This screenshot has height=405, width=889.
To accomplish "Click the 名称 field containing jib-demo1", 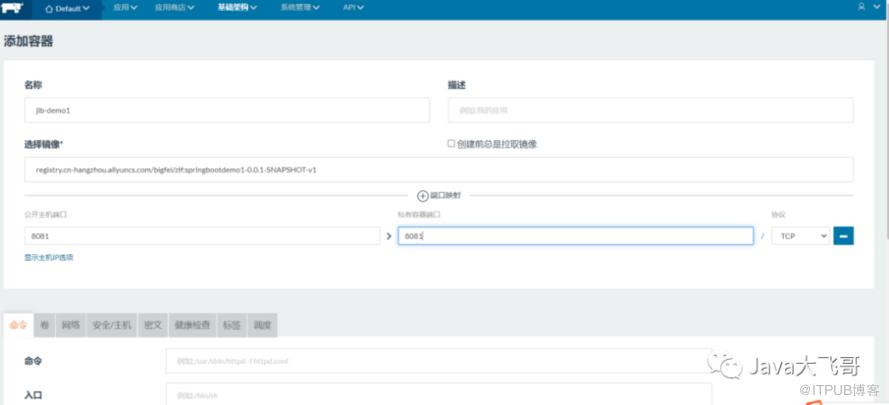I will 226,110.
